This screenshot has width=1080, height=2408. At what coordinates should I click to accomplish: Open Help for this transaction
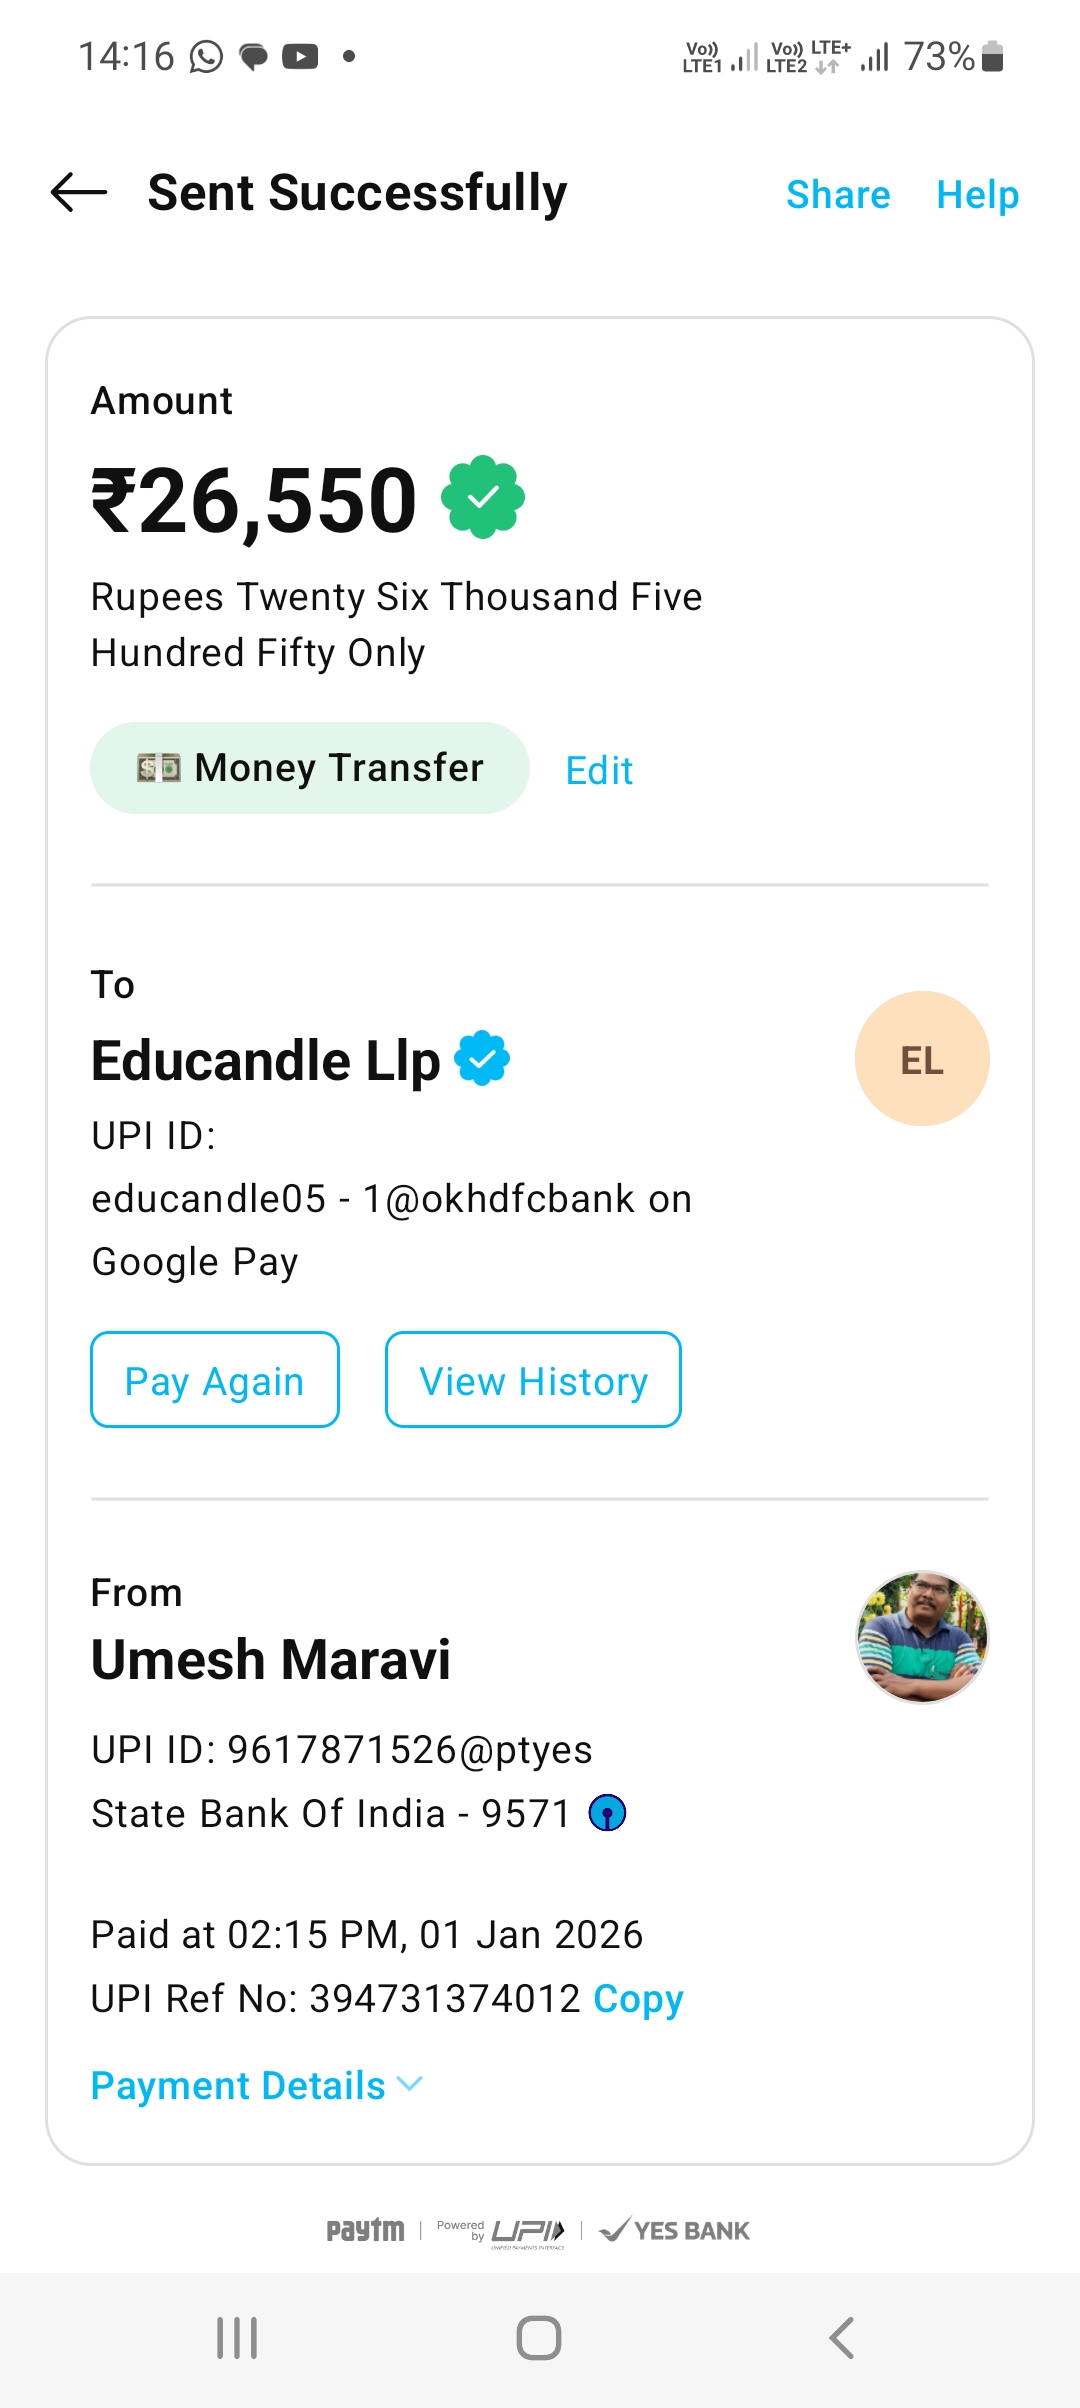click(x=977, y=194)
